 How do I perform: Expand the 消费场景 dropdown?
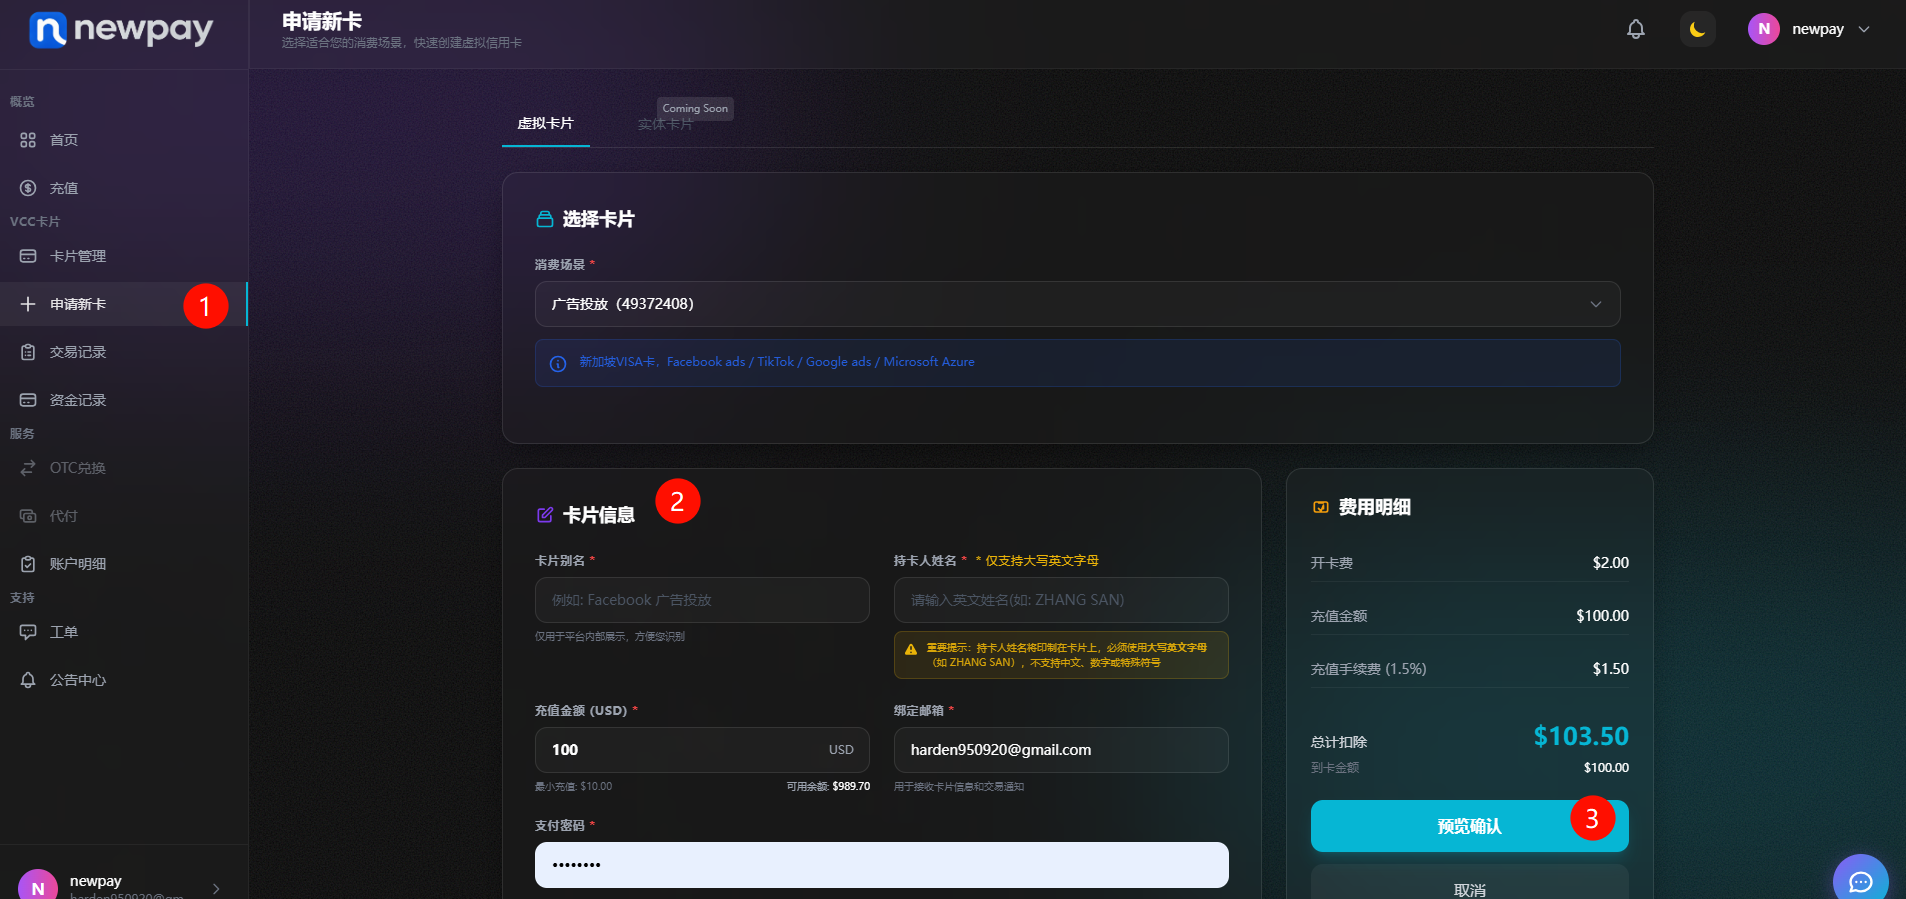click(1077, 304)
